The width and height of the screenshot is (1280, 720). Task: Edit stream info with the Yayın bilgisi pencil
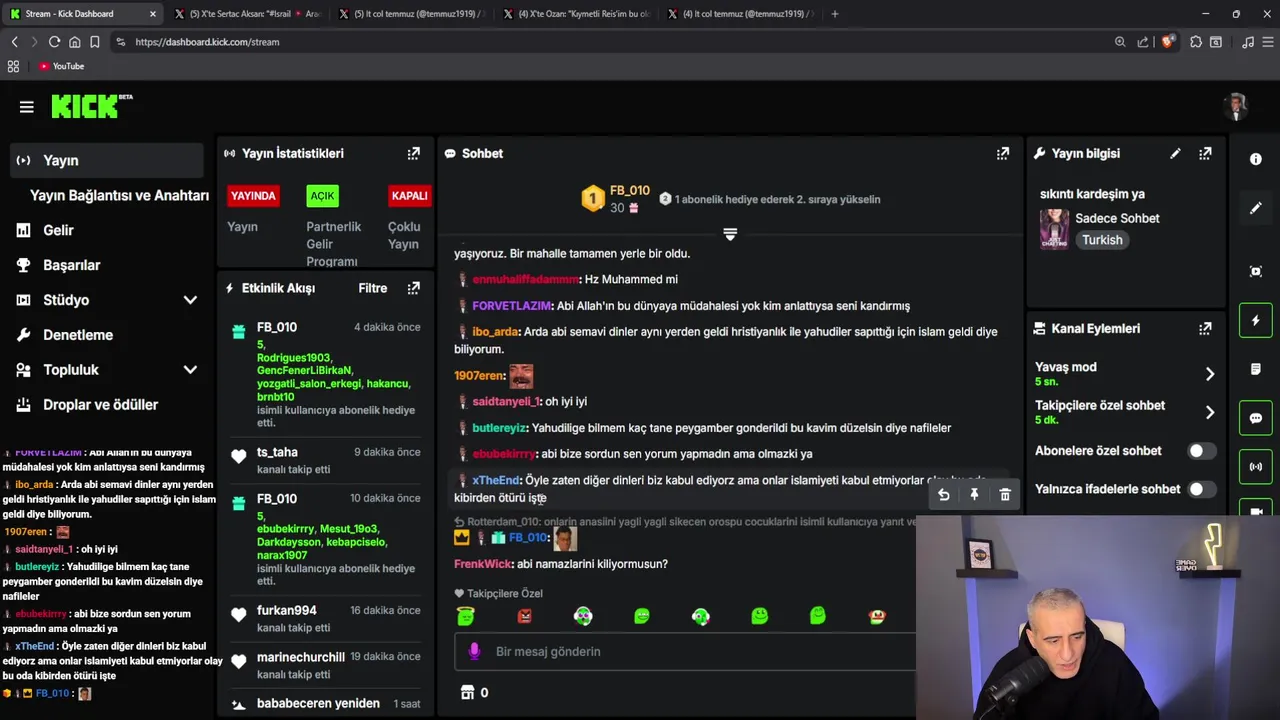pyautogui.click(x=1175, y=153)
